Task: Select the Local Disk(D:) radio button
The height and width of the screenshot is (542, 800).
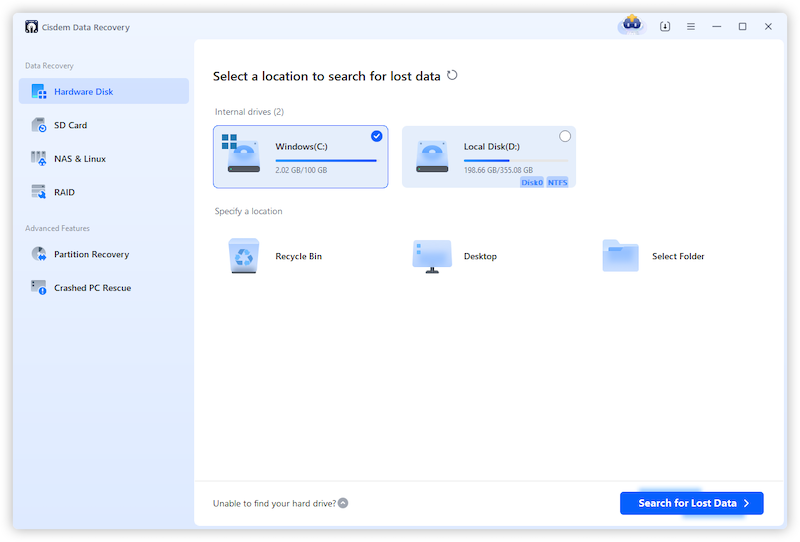Action: [565, 136]
